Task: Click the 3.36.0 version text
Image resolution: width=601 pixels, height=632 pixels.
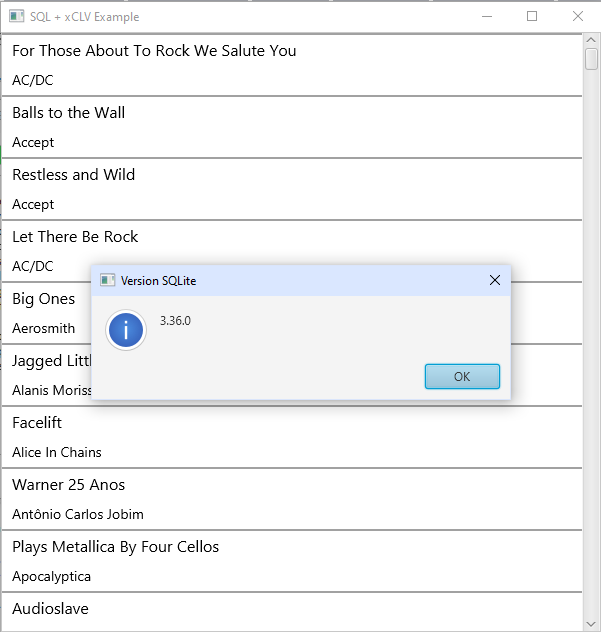Action: point(175,321)
